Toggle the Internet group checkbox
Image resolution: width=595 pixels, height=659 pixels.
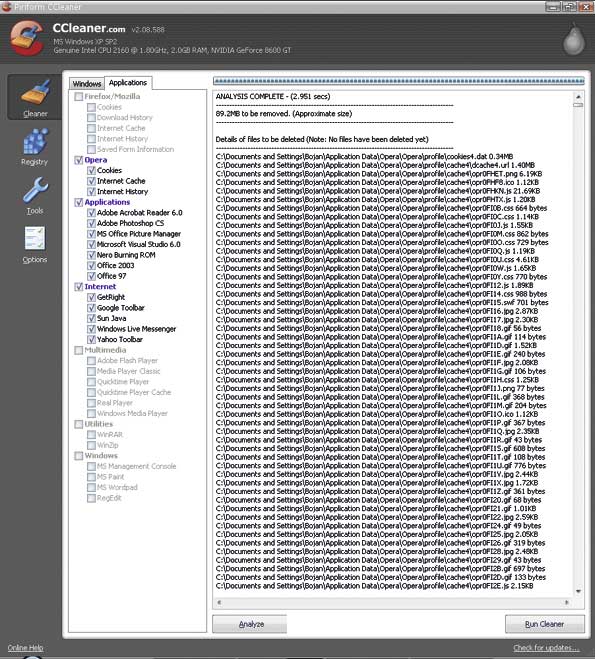79,287
